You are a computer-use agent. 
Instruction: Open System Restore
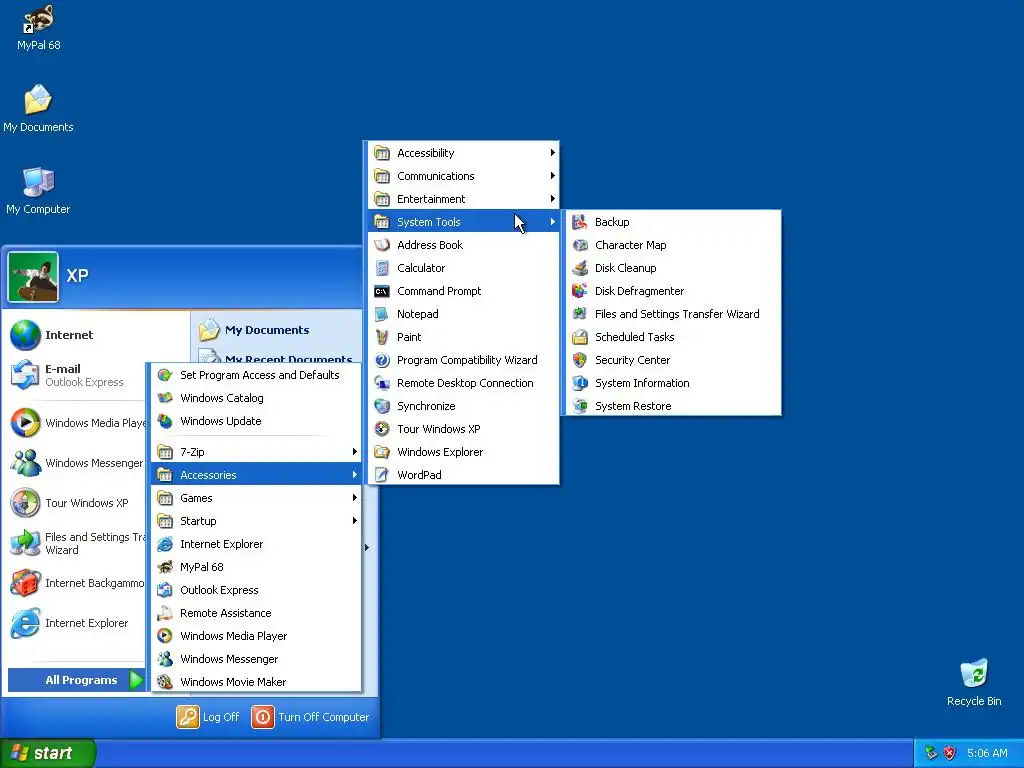click(x=673, y=406)
